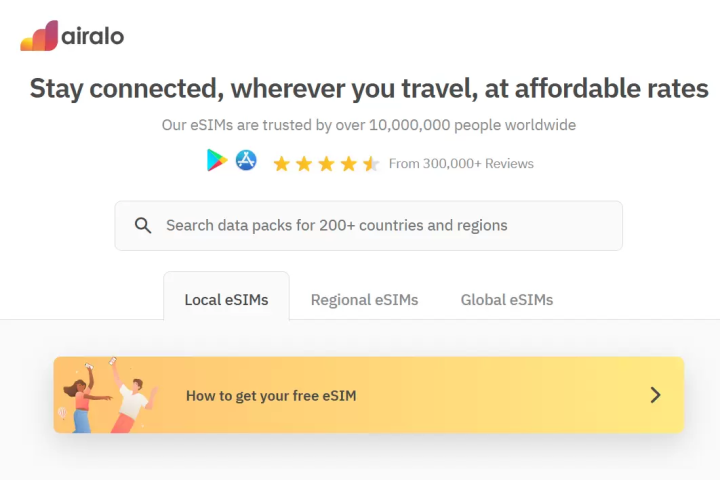720x480 pixels.
Task: Open the "How to get your free eSIM" link
Action: 271,395
